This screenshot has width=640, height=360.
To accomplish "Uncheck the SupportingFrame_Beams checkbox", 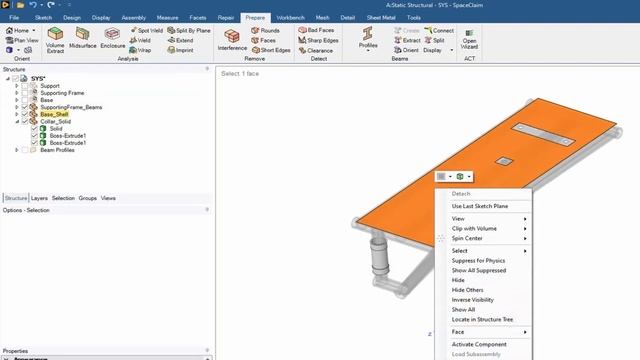I will click(x=25, y=107).
